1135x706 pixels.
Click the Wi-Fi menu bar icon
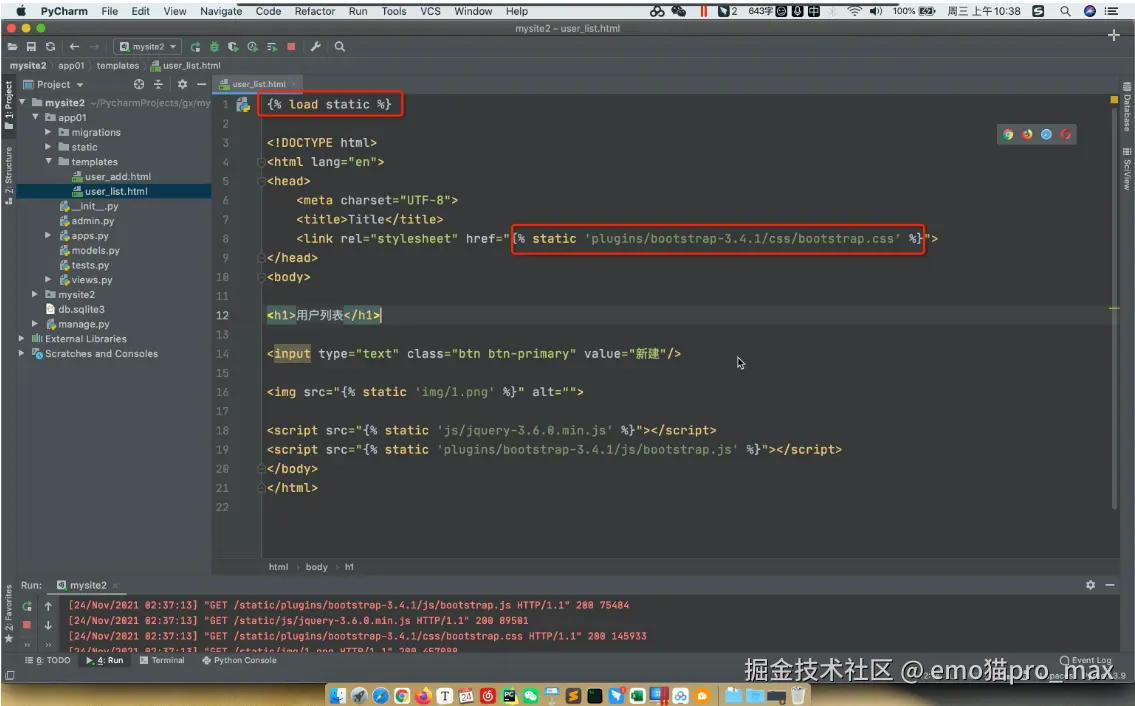click(855, 11)
